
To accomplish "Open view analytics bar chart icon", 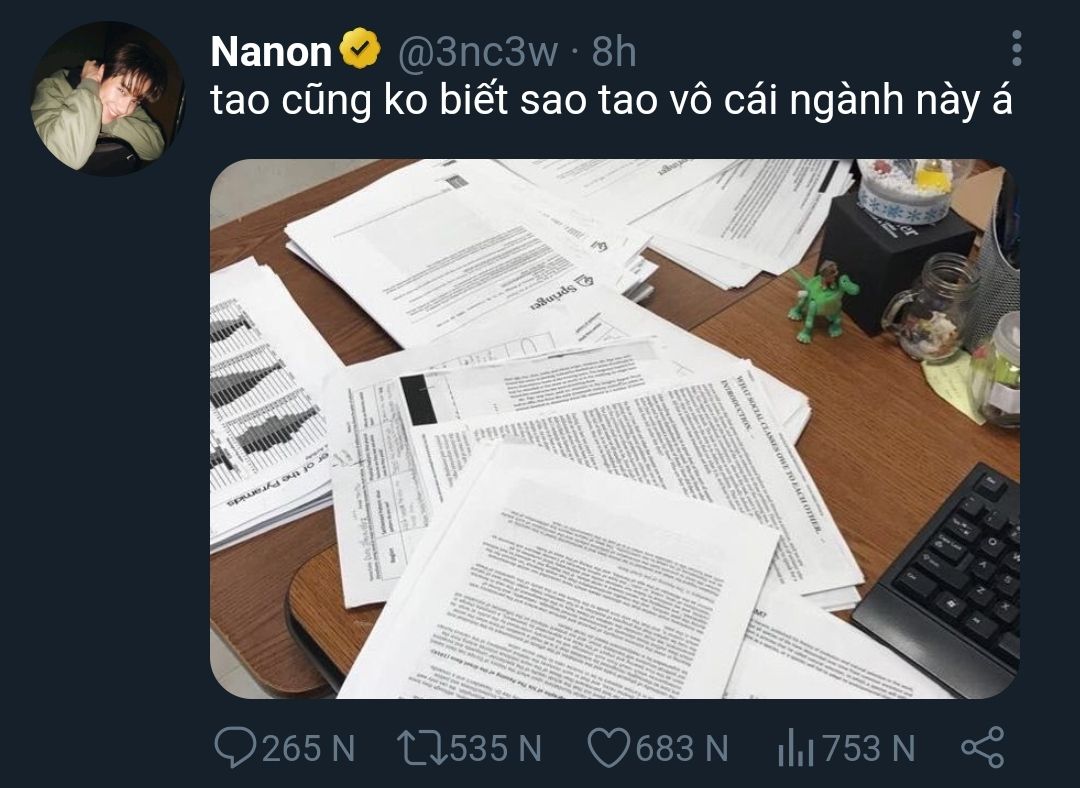I will tap(796, 749).
